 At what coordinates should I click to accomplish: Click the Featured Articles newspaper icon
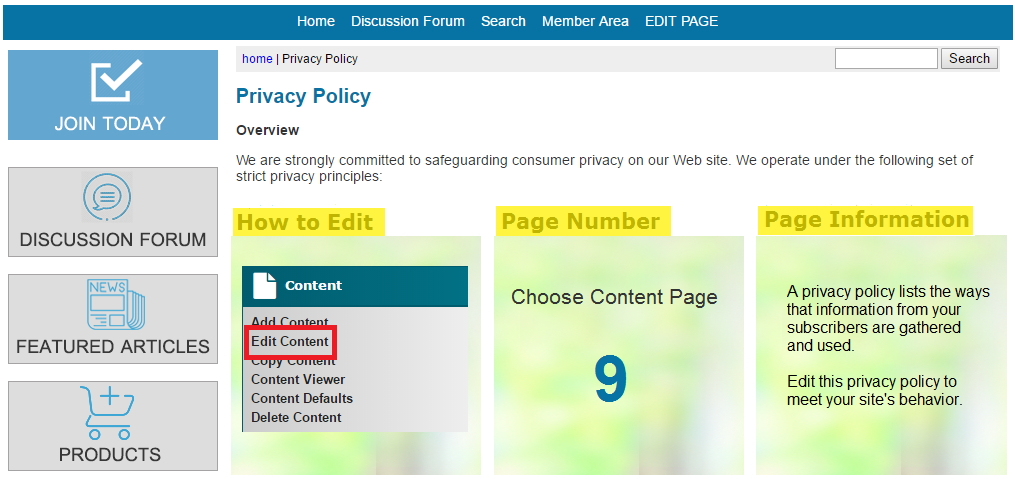pyautogui.click(x=117, y=304)
